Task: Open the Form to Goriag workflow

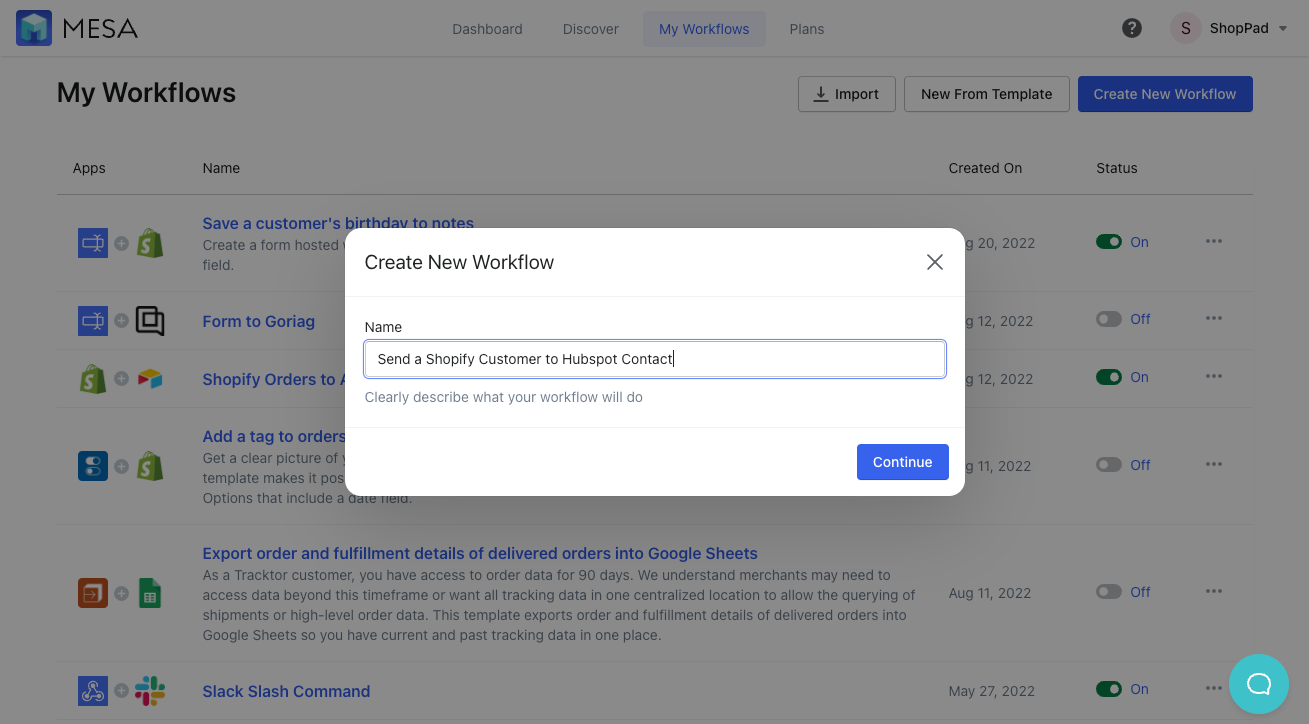Action: [259, 321]
